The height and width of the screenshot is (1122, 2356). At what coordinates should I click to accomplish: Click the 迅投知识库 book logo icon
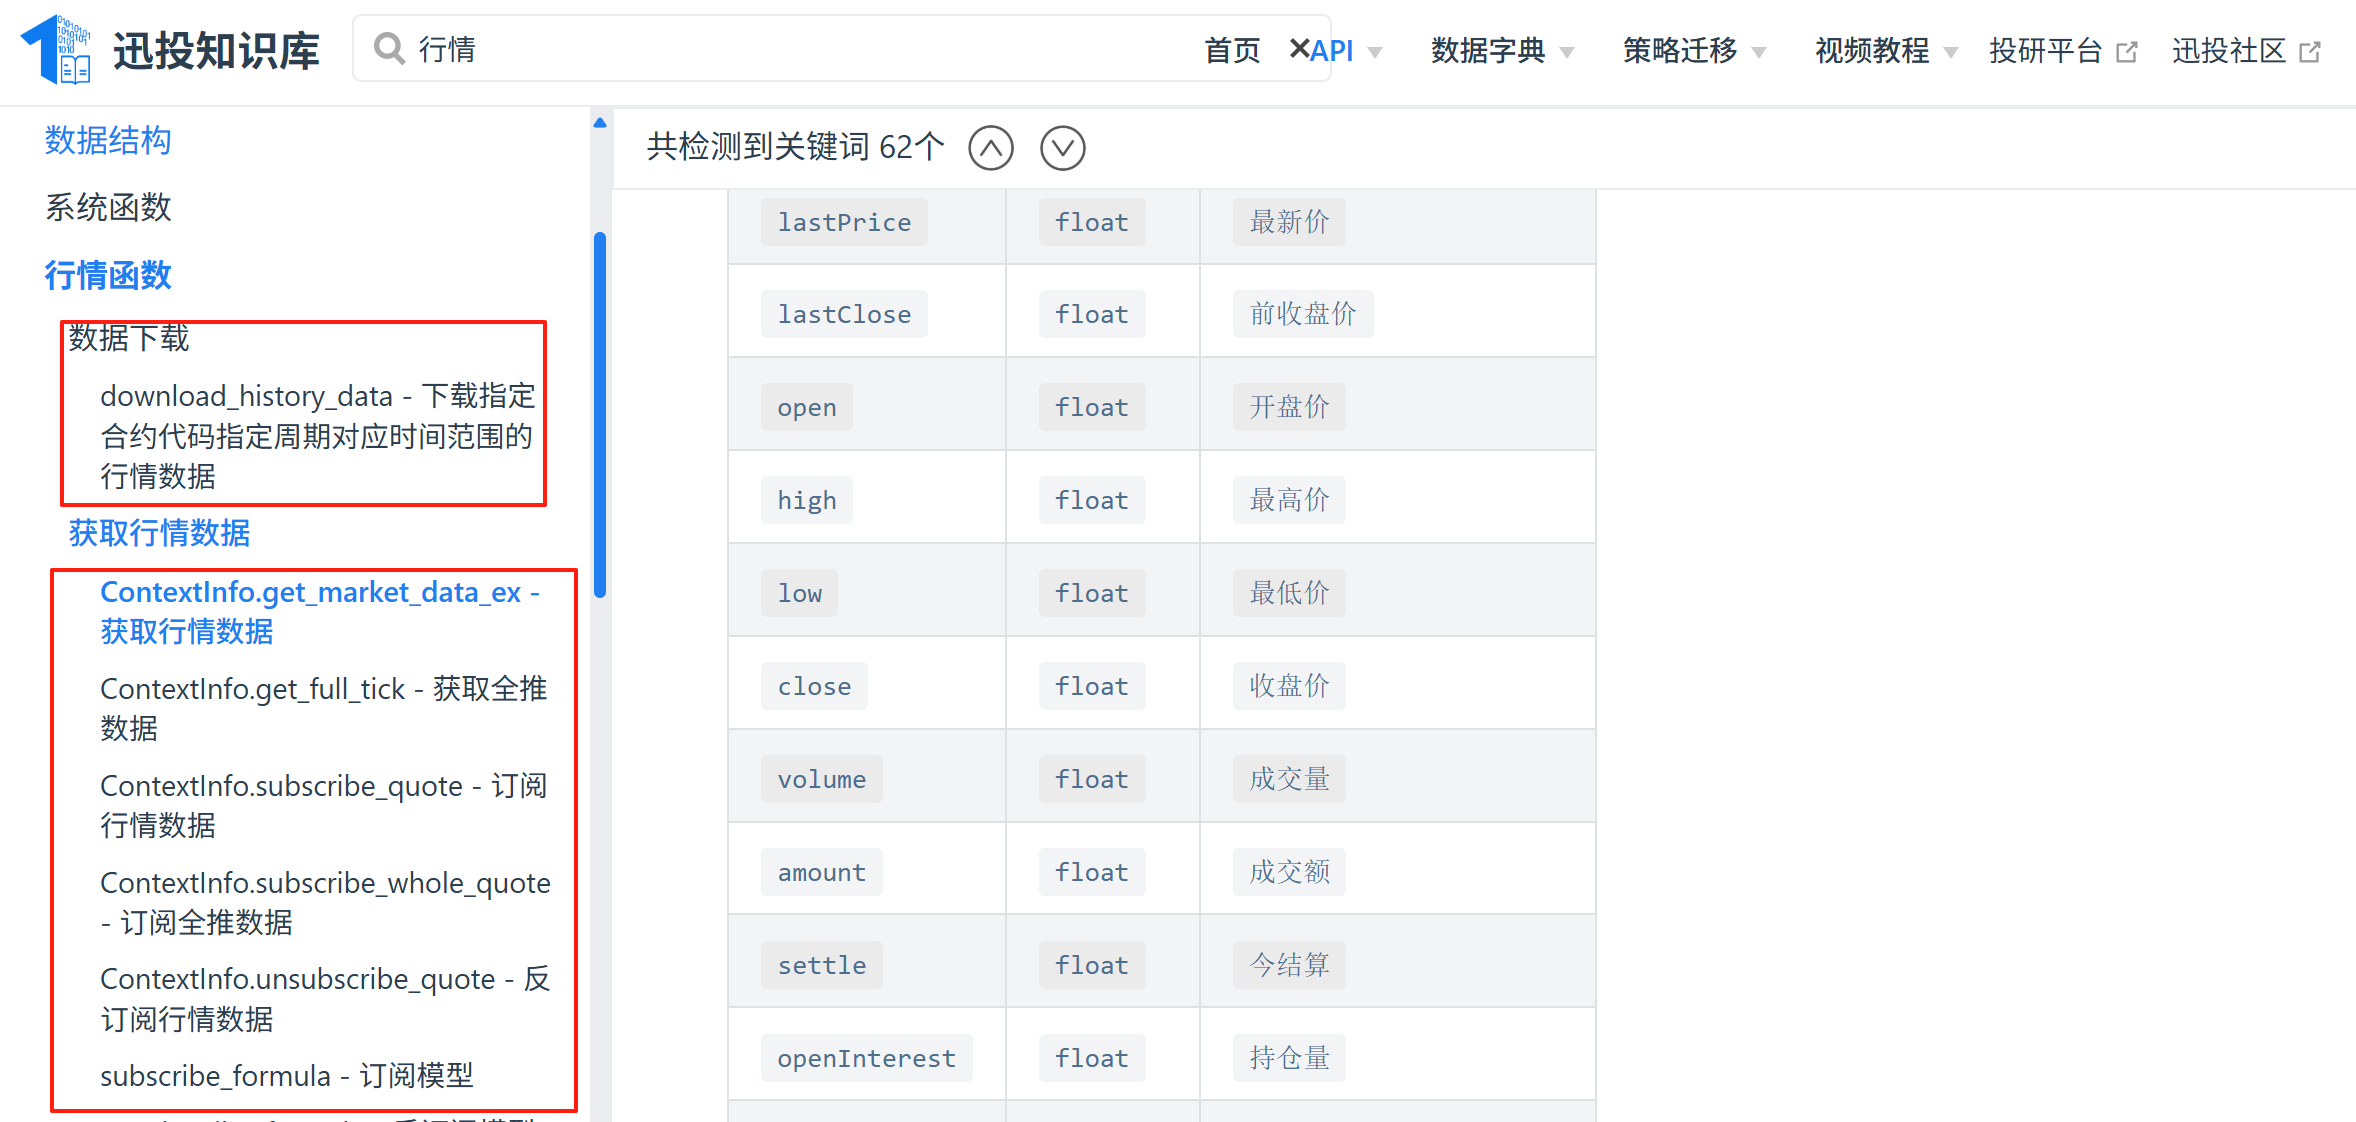pos(57,49)
